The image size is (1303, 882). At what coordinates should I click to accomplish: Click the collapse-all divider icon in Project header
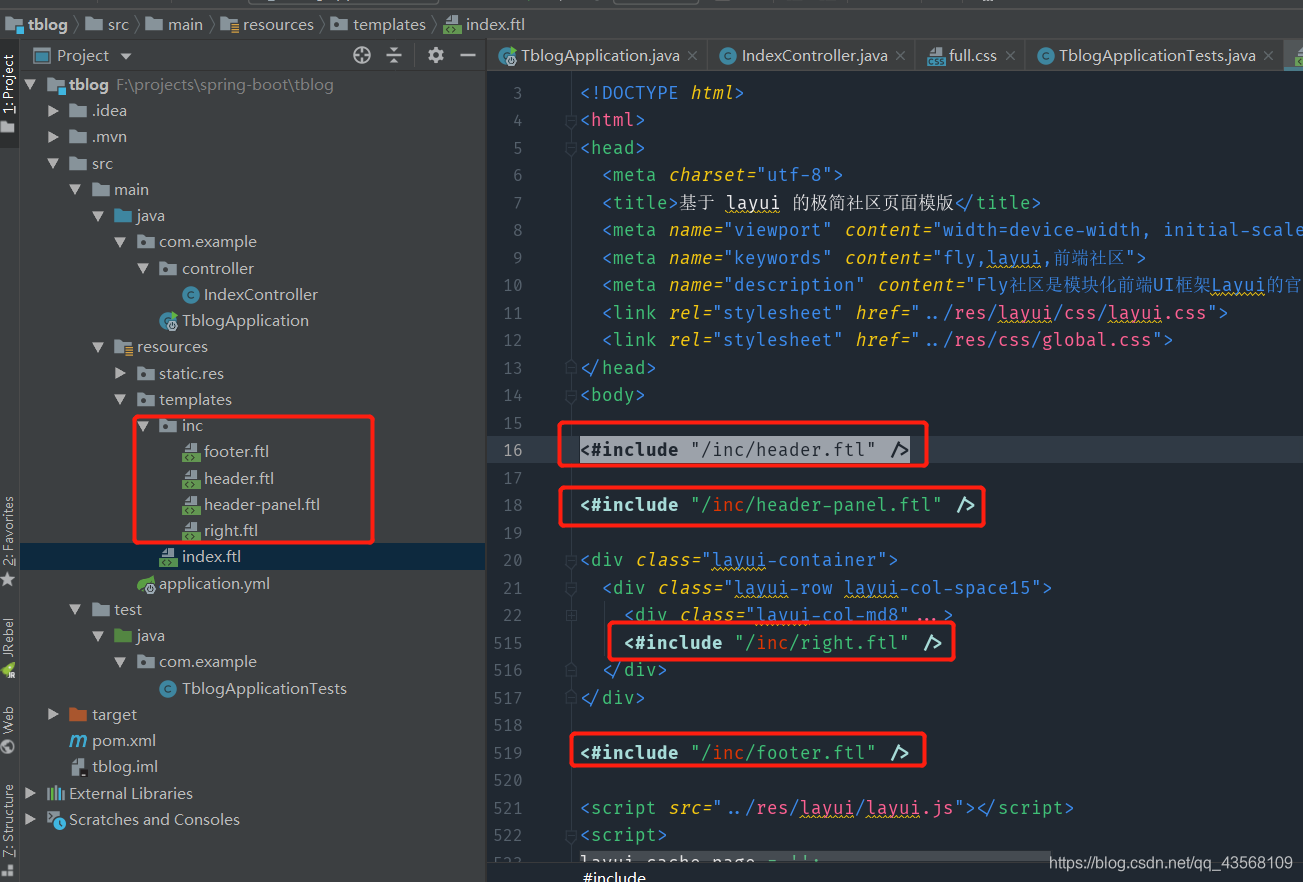[394, 55]
